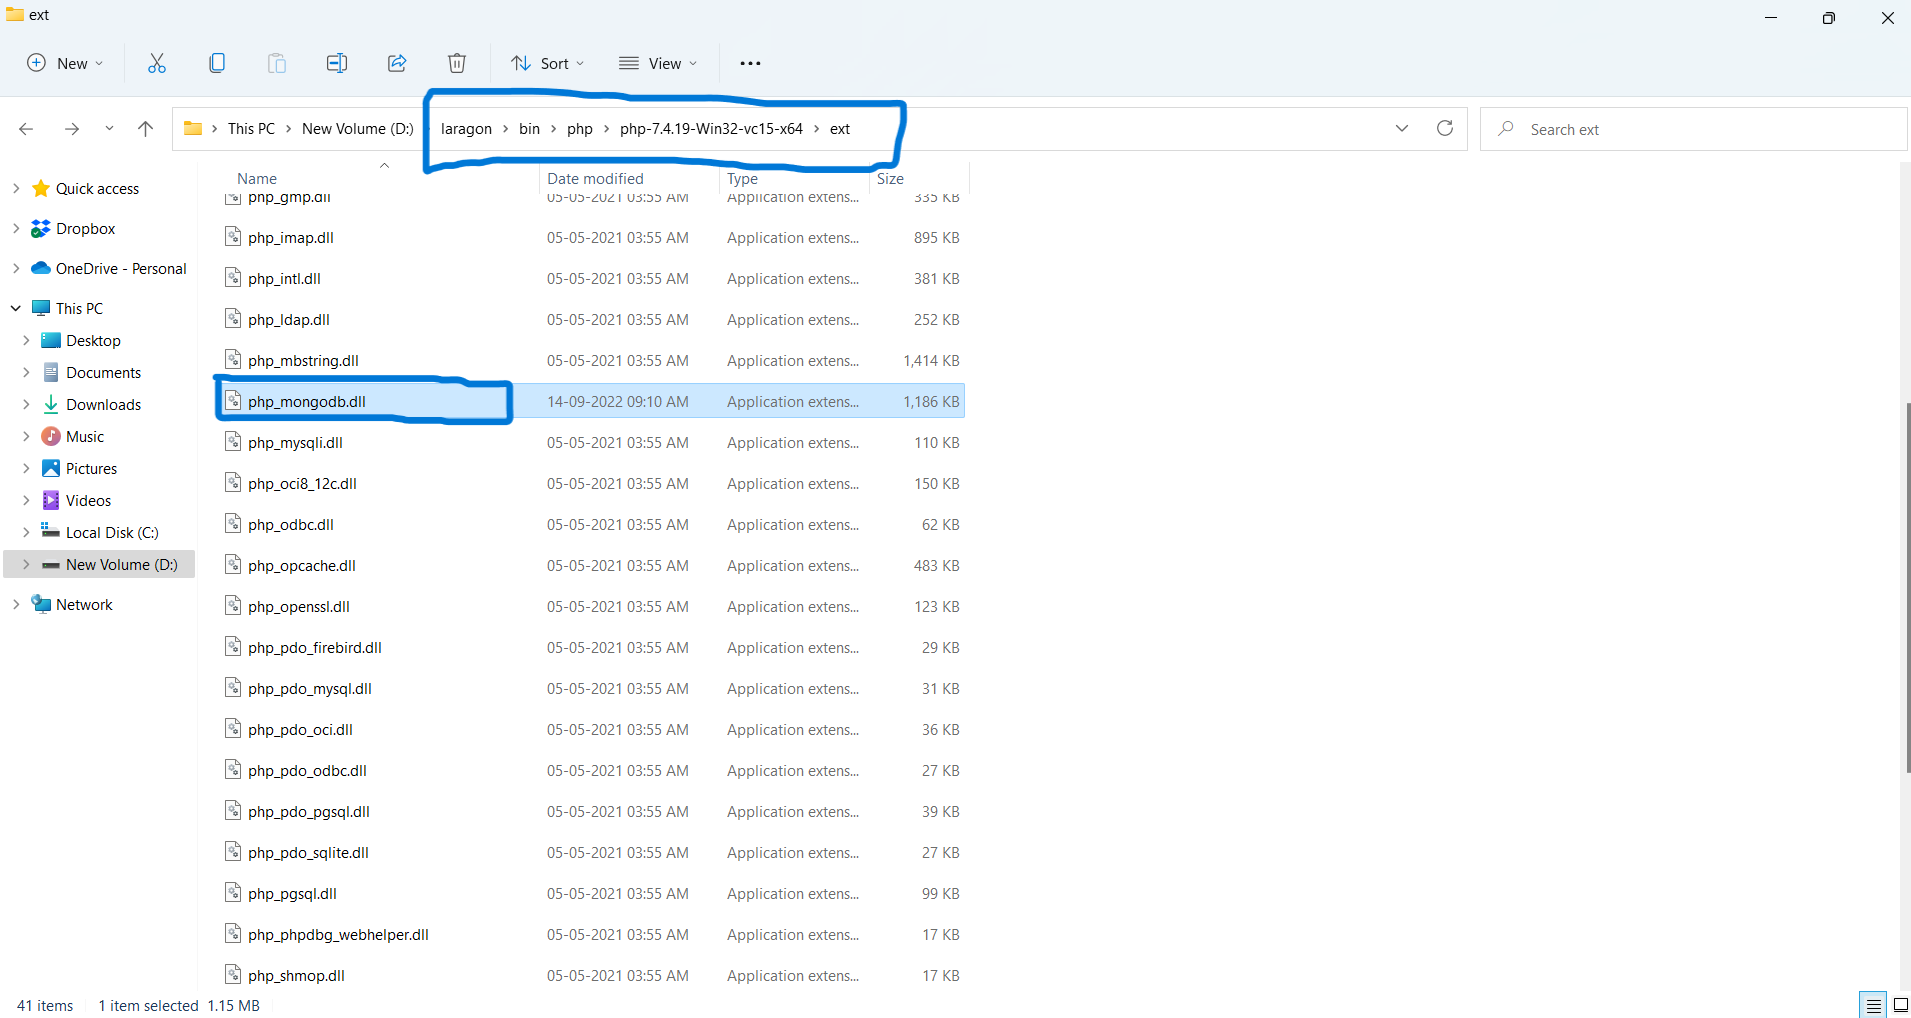Go up one folder level arrow
Image resolution: width=1911 pixels, height=1018 pixels.
point(145,129)
